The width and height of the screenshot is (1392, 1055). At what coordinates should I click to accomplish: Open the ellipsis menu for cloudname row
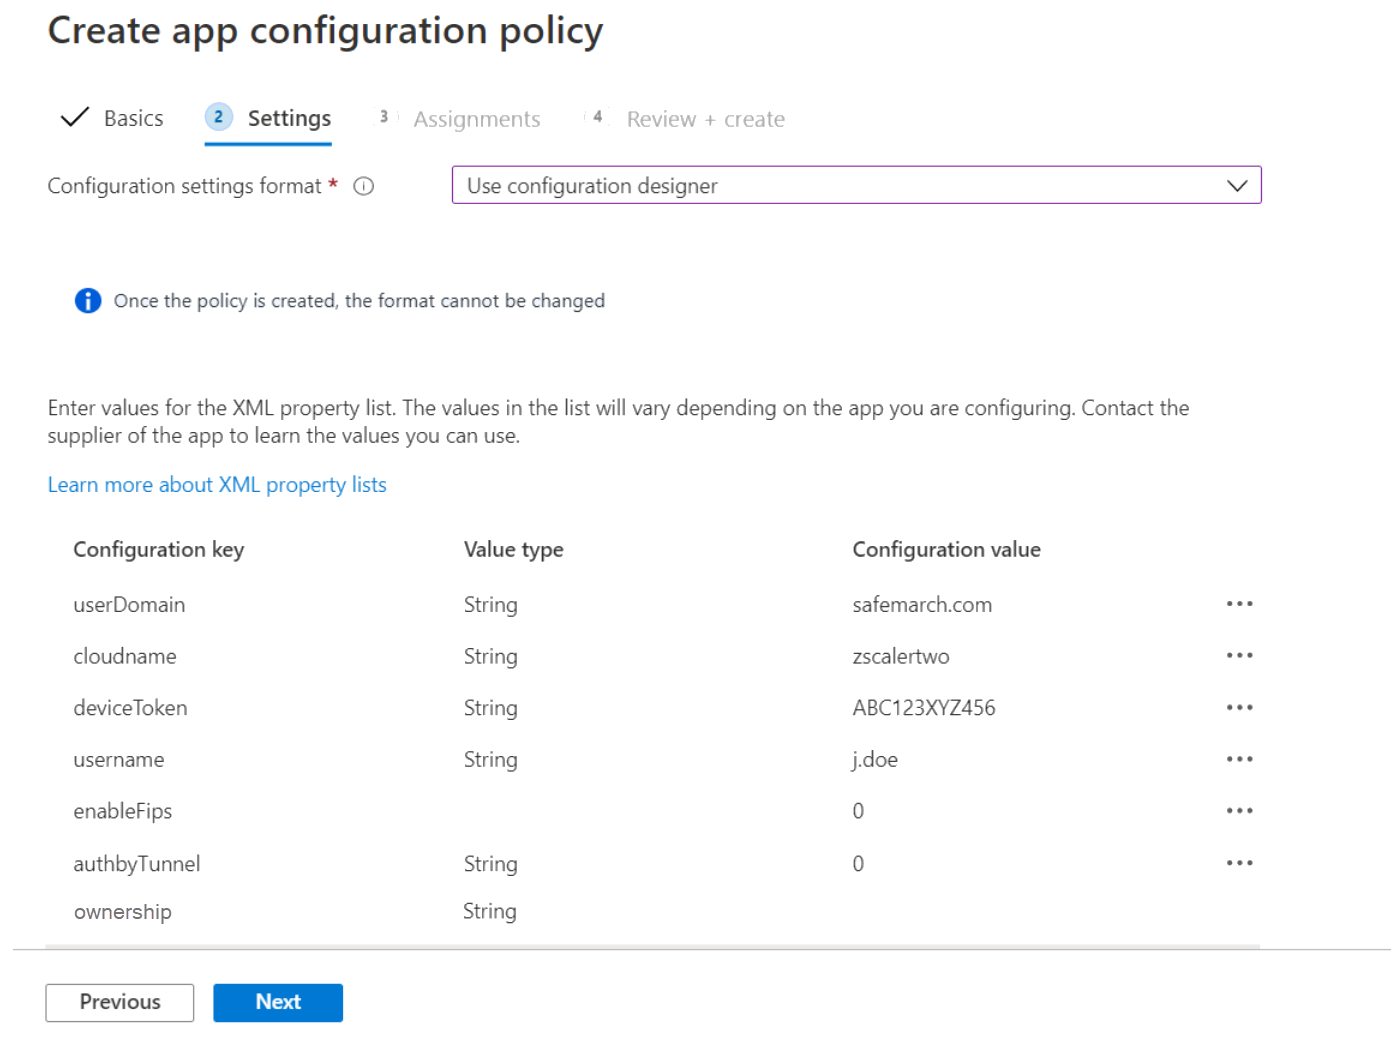pyautogui.click(x=1239, y=656)
